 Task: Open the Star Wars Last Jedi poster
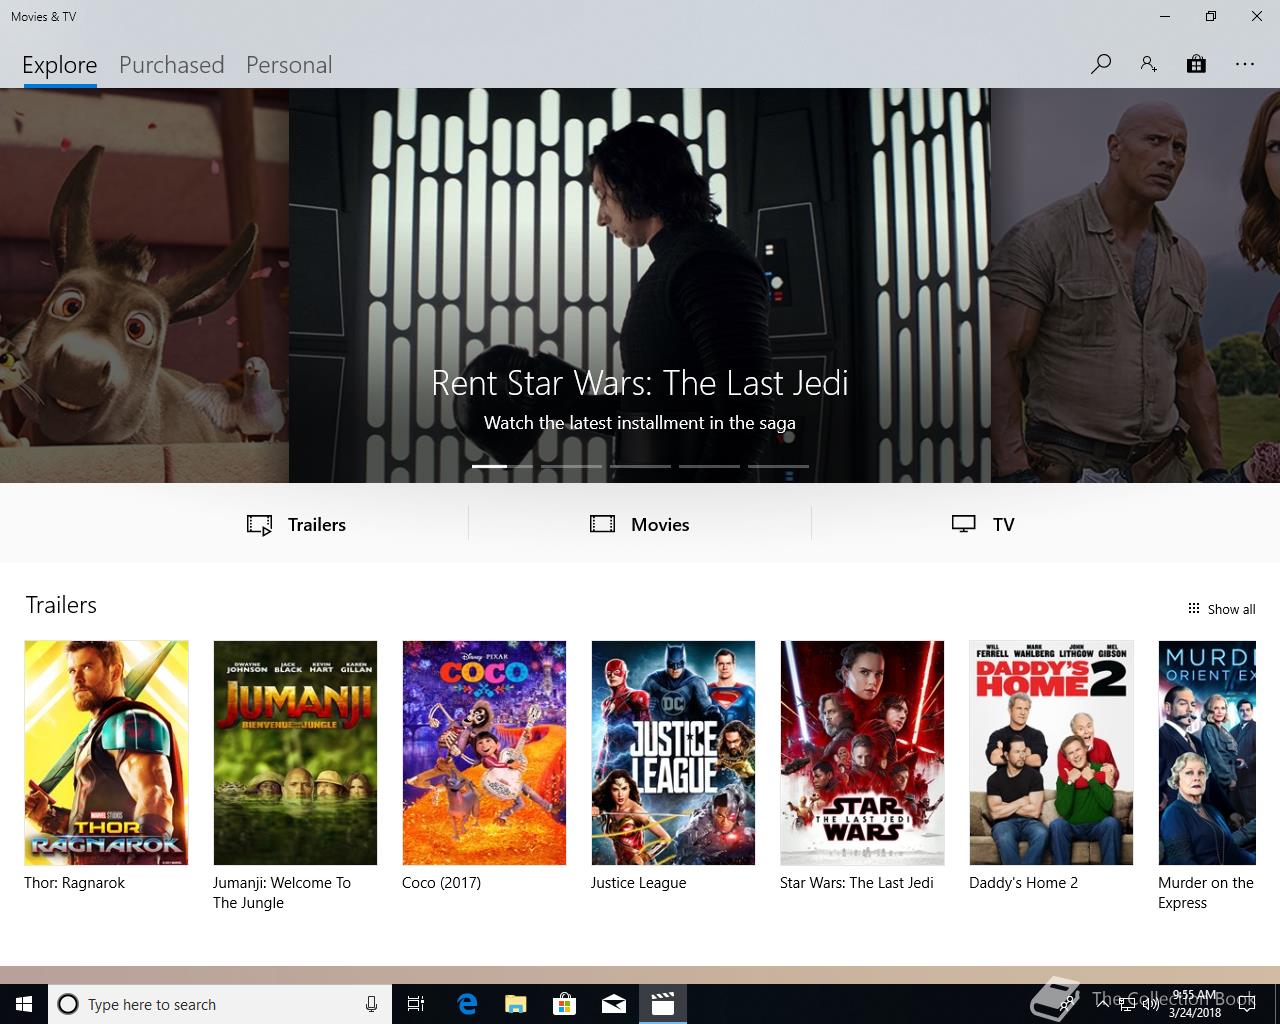(862, 753)
